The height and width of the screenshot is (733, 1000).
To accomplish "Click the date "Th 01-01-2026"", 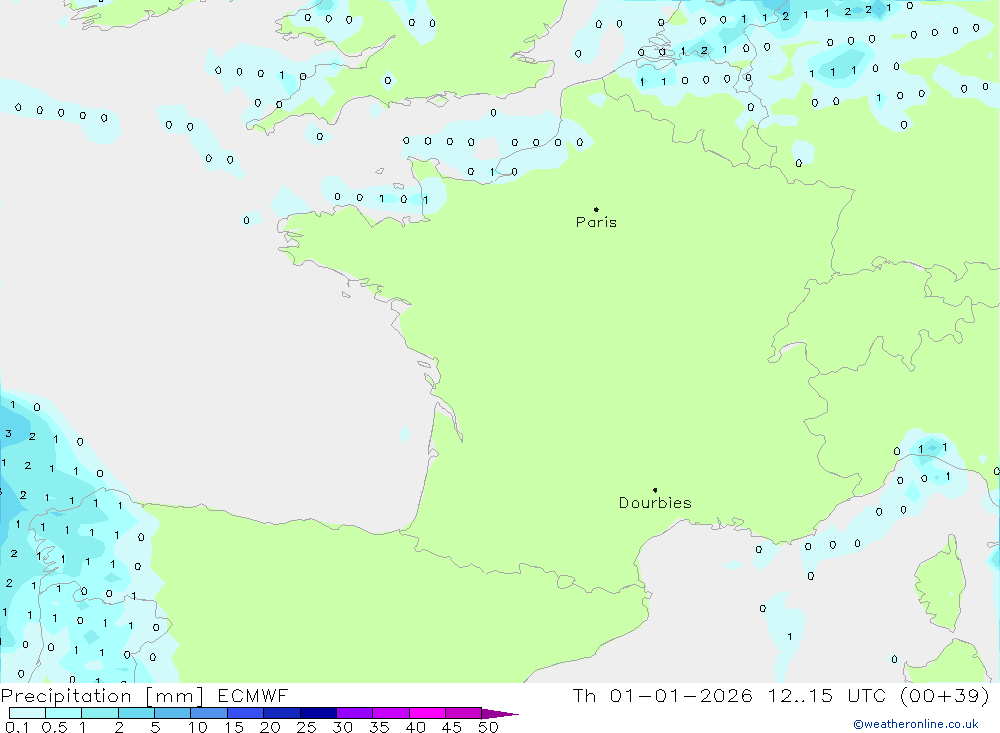I will tap(663, 695).
